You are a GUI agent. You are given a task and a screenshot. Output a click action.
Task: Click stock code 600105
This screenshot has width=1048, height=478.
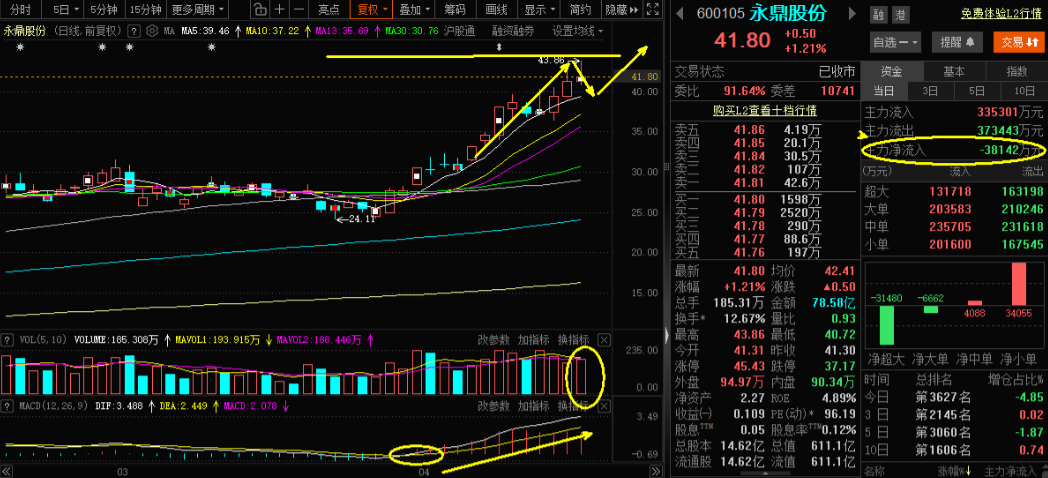point(718,14)
